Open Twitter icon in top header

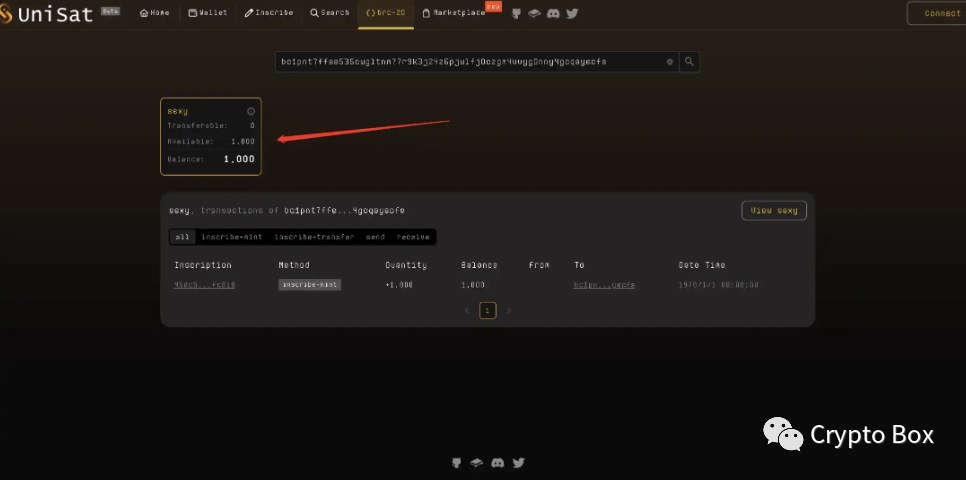pos(572,13)
